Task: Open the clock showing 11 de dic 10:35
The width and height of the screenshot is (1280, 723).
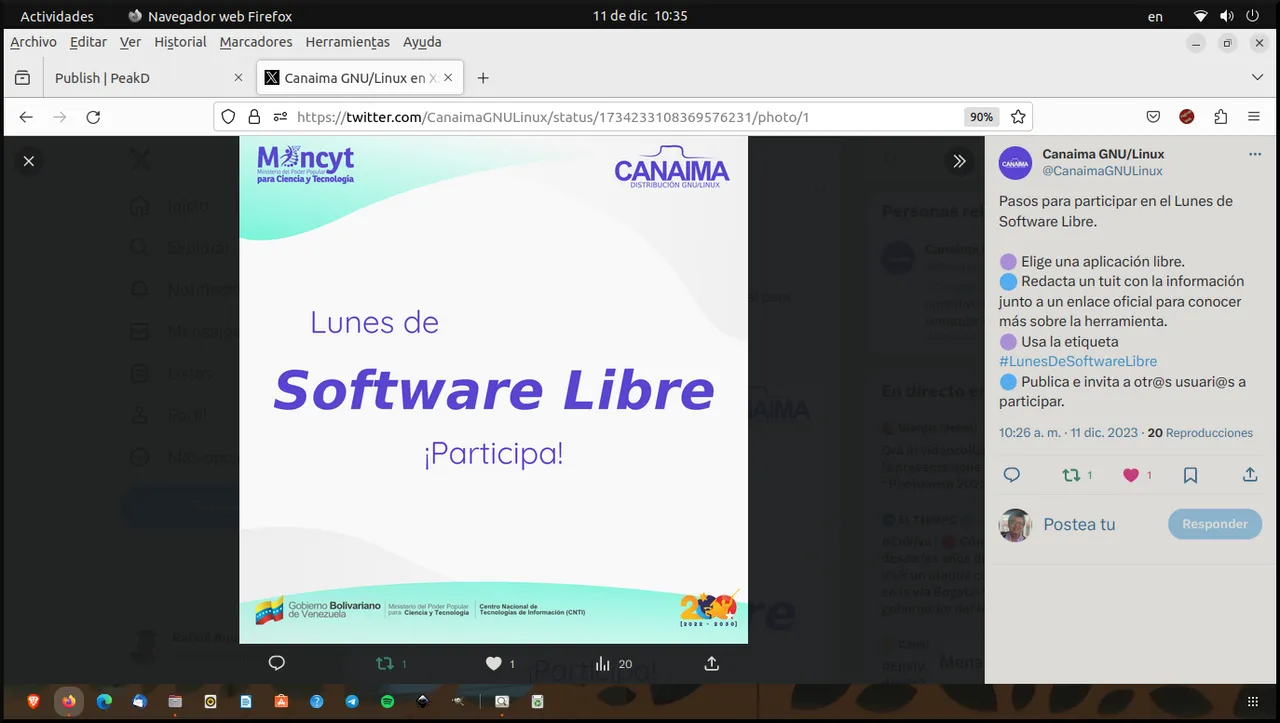Action: pyautogui.click(x=640, y=16)
